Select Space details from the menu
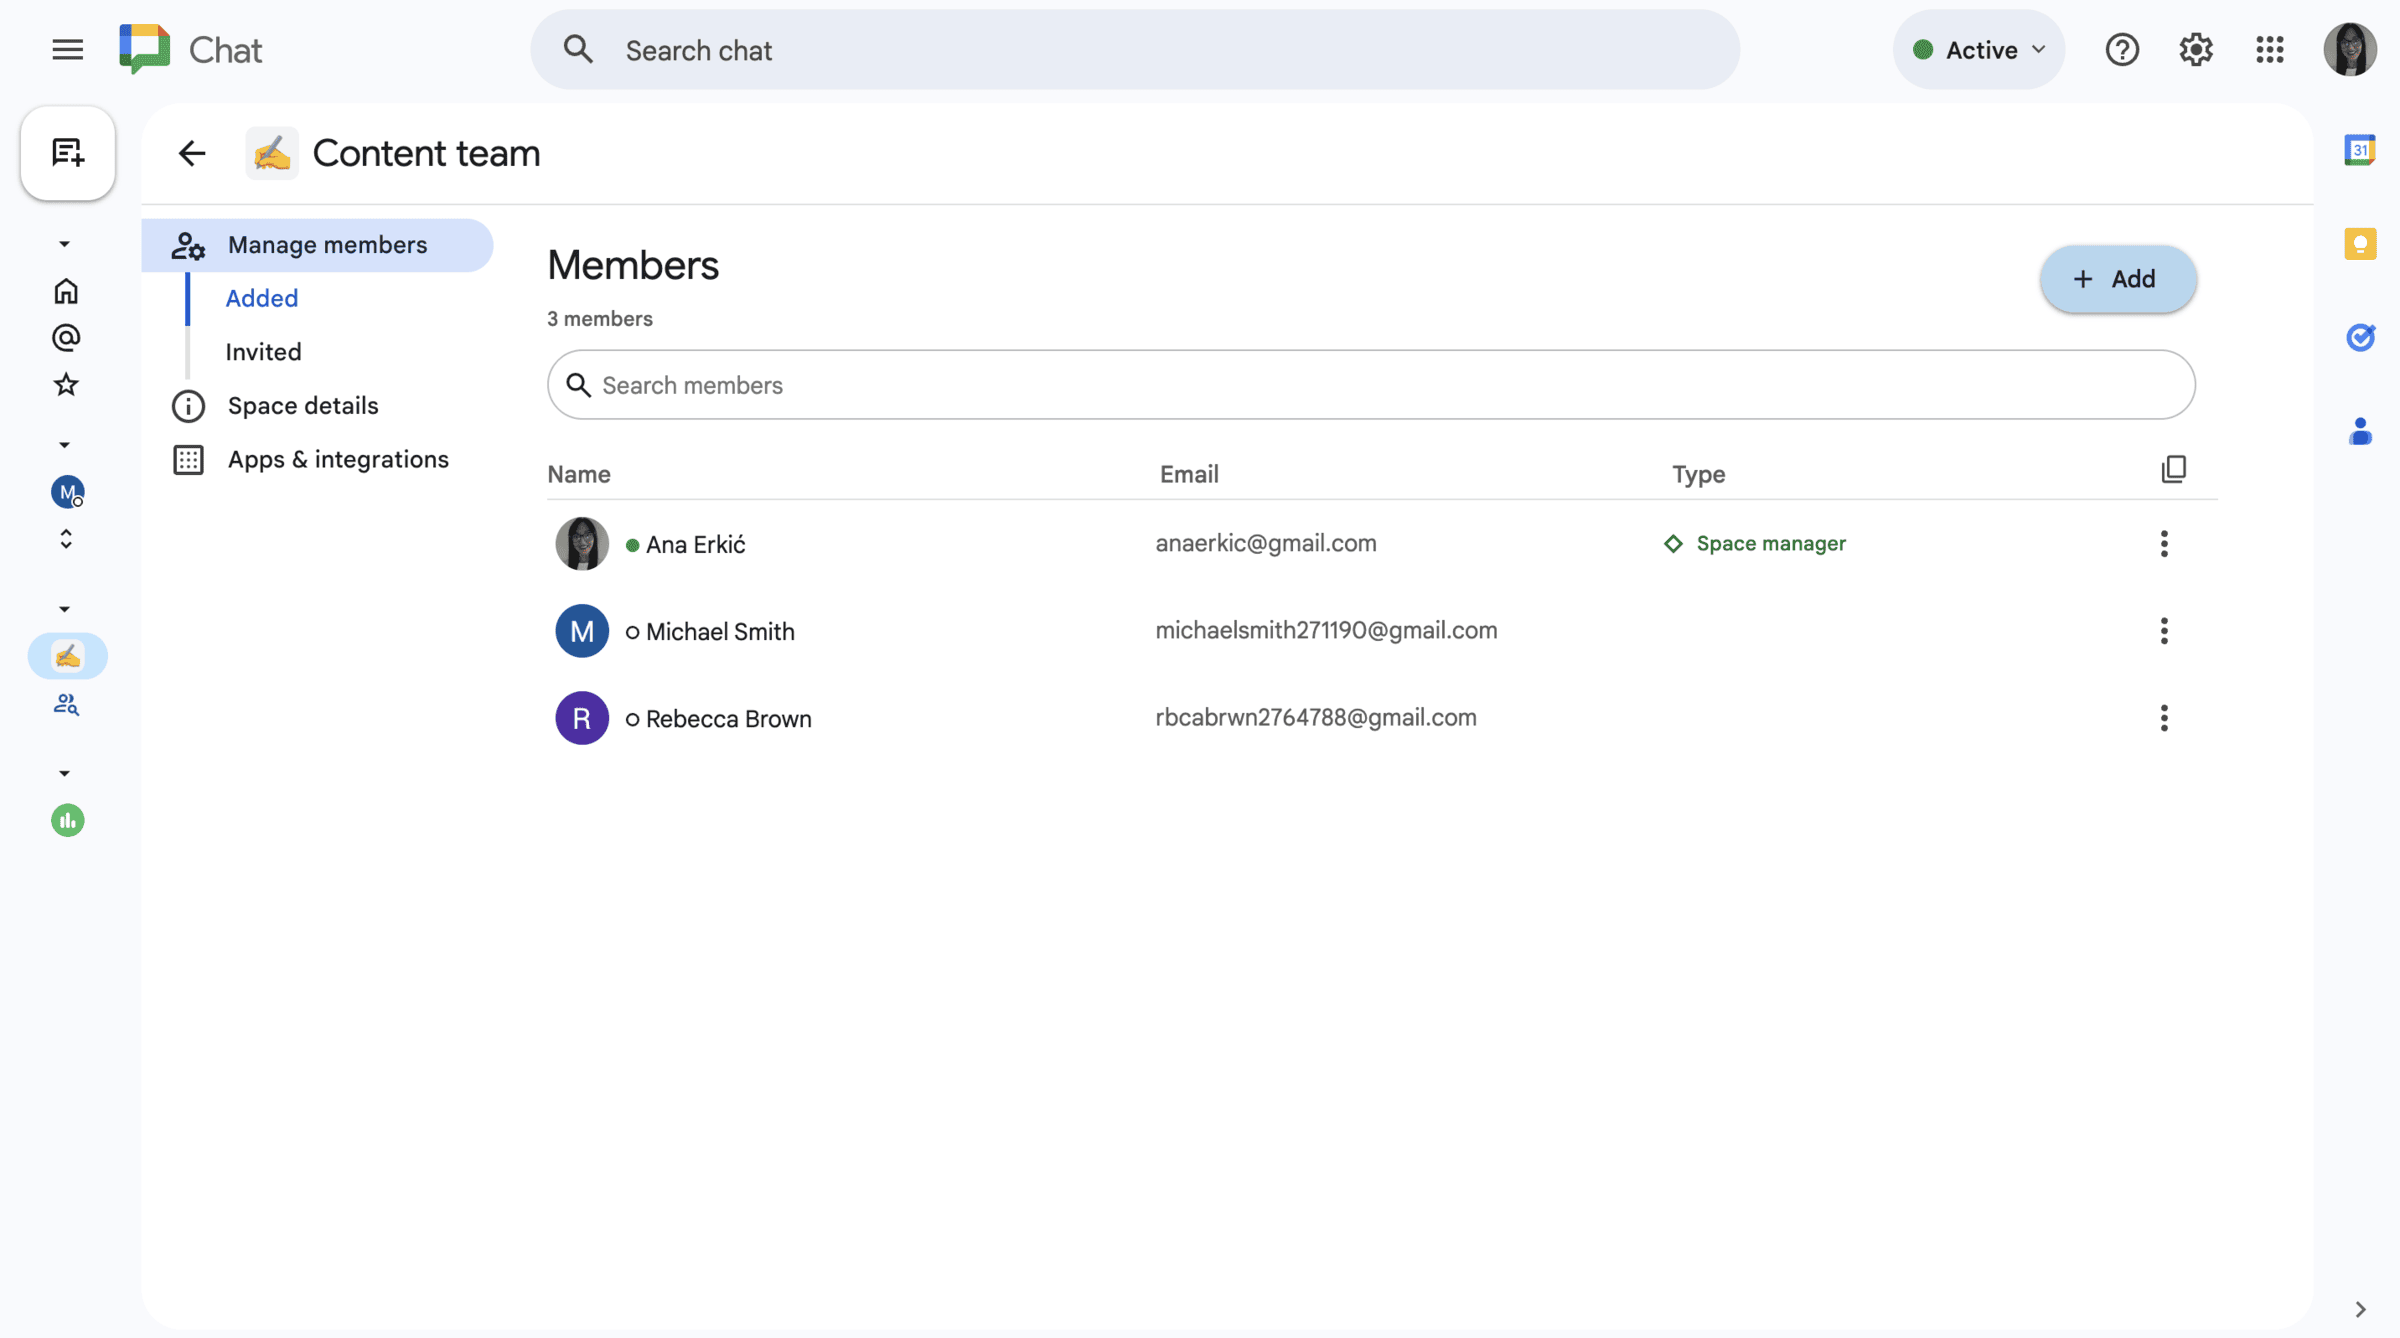Image resolution: width=2400 pixels, height=1338 pixels. [x=303, y=405]
